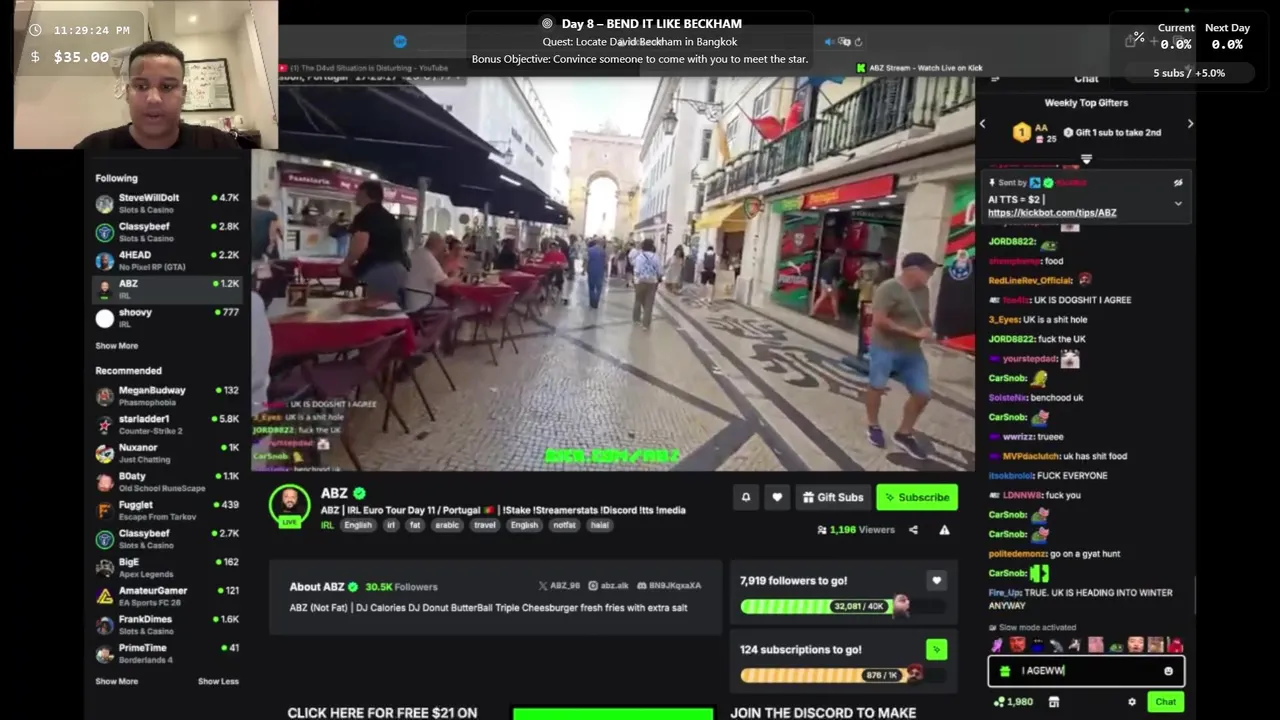Open FrankDimes channel in Recommended

pyautogui.click(x=168, y=625)
